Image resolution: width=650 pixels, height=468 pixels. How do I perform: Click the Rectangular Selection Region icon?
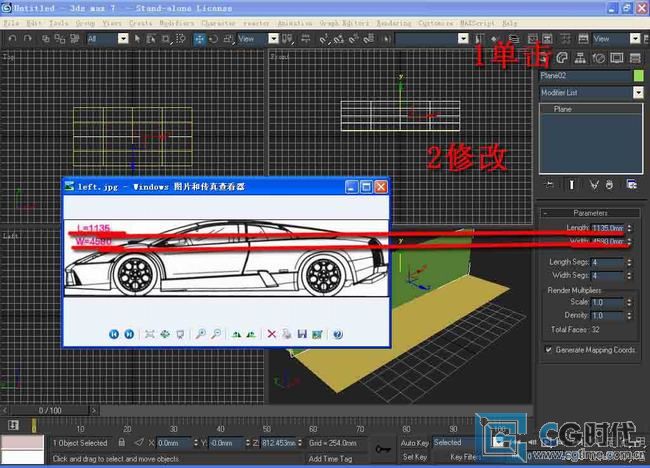pyautogui.click(x=165, y=39)
